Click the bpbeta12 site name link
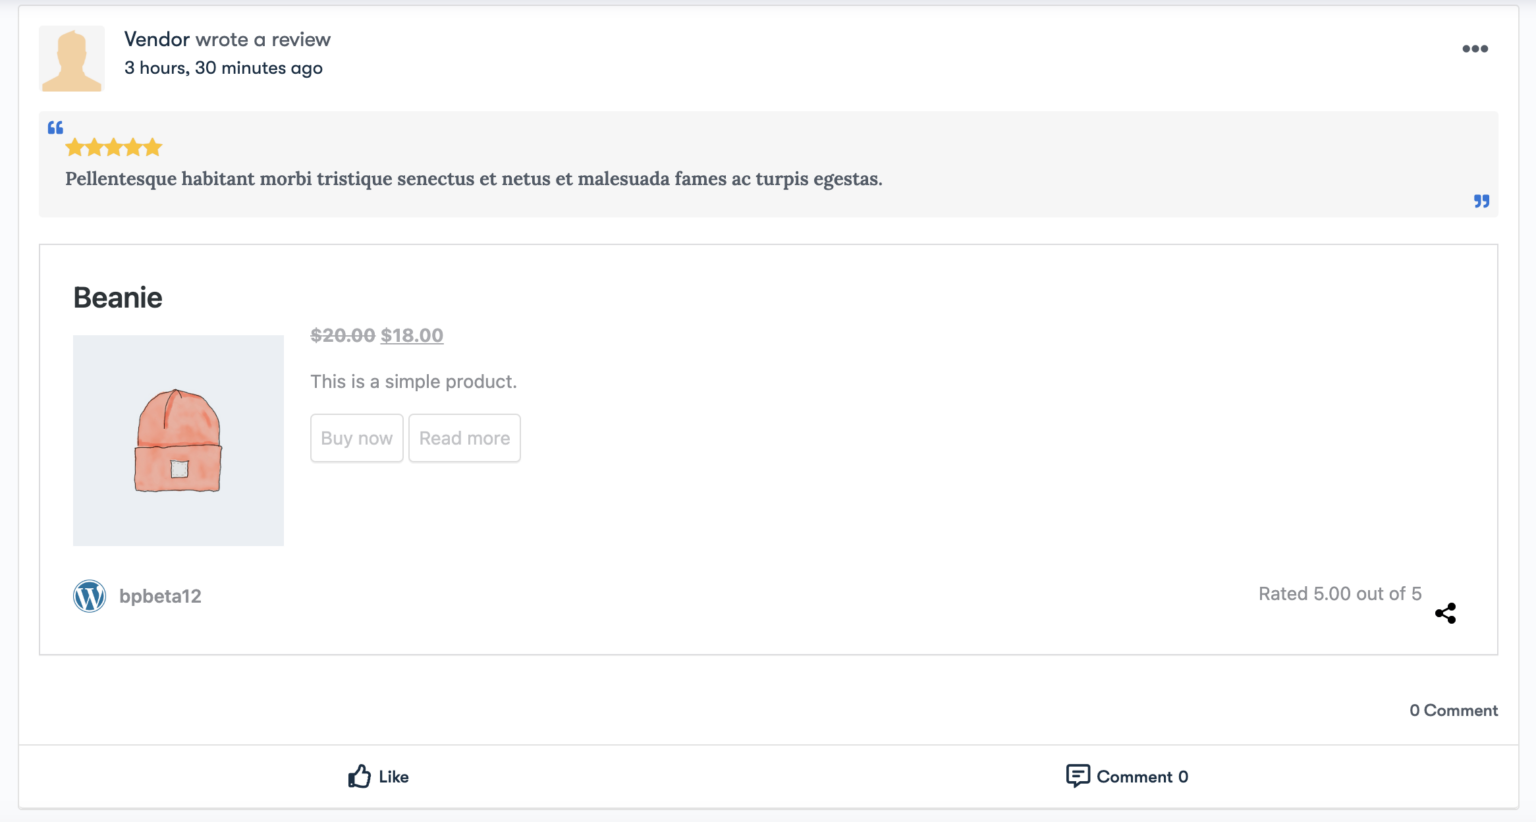The width and height of the screenshot is (1536, 822). (160, 596)
